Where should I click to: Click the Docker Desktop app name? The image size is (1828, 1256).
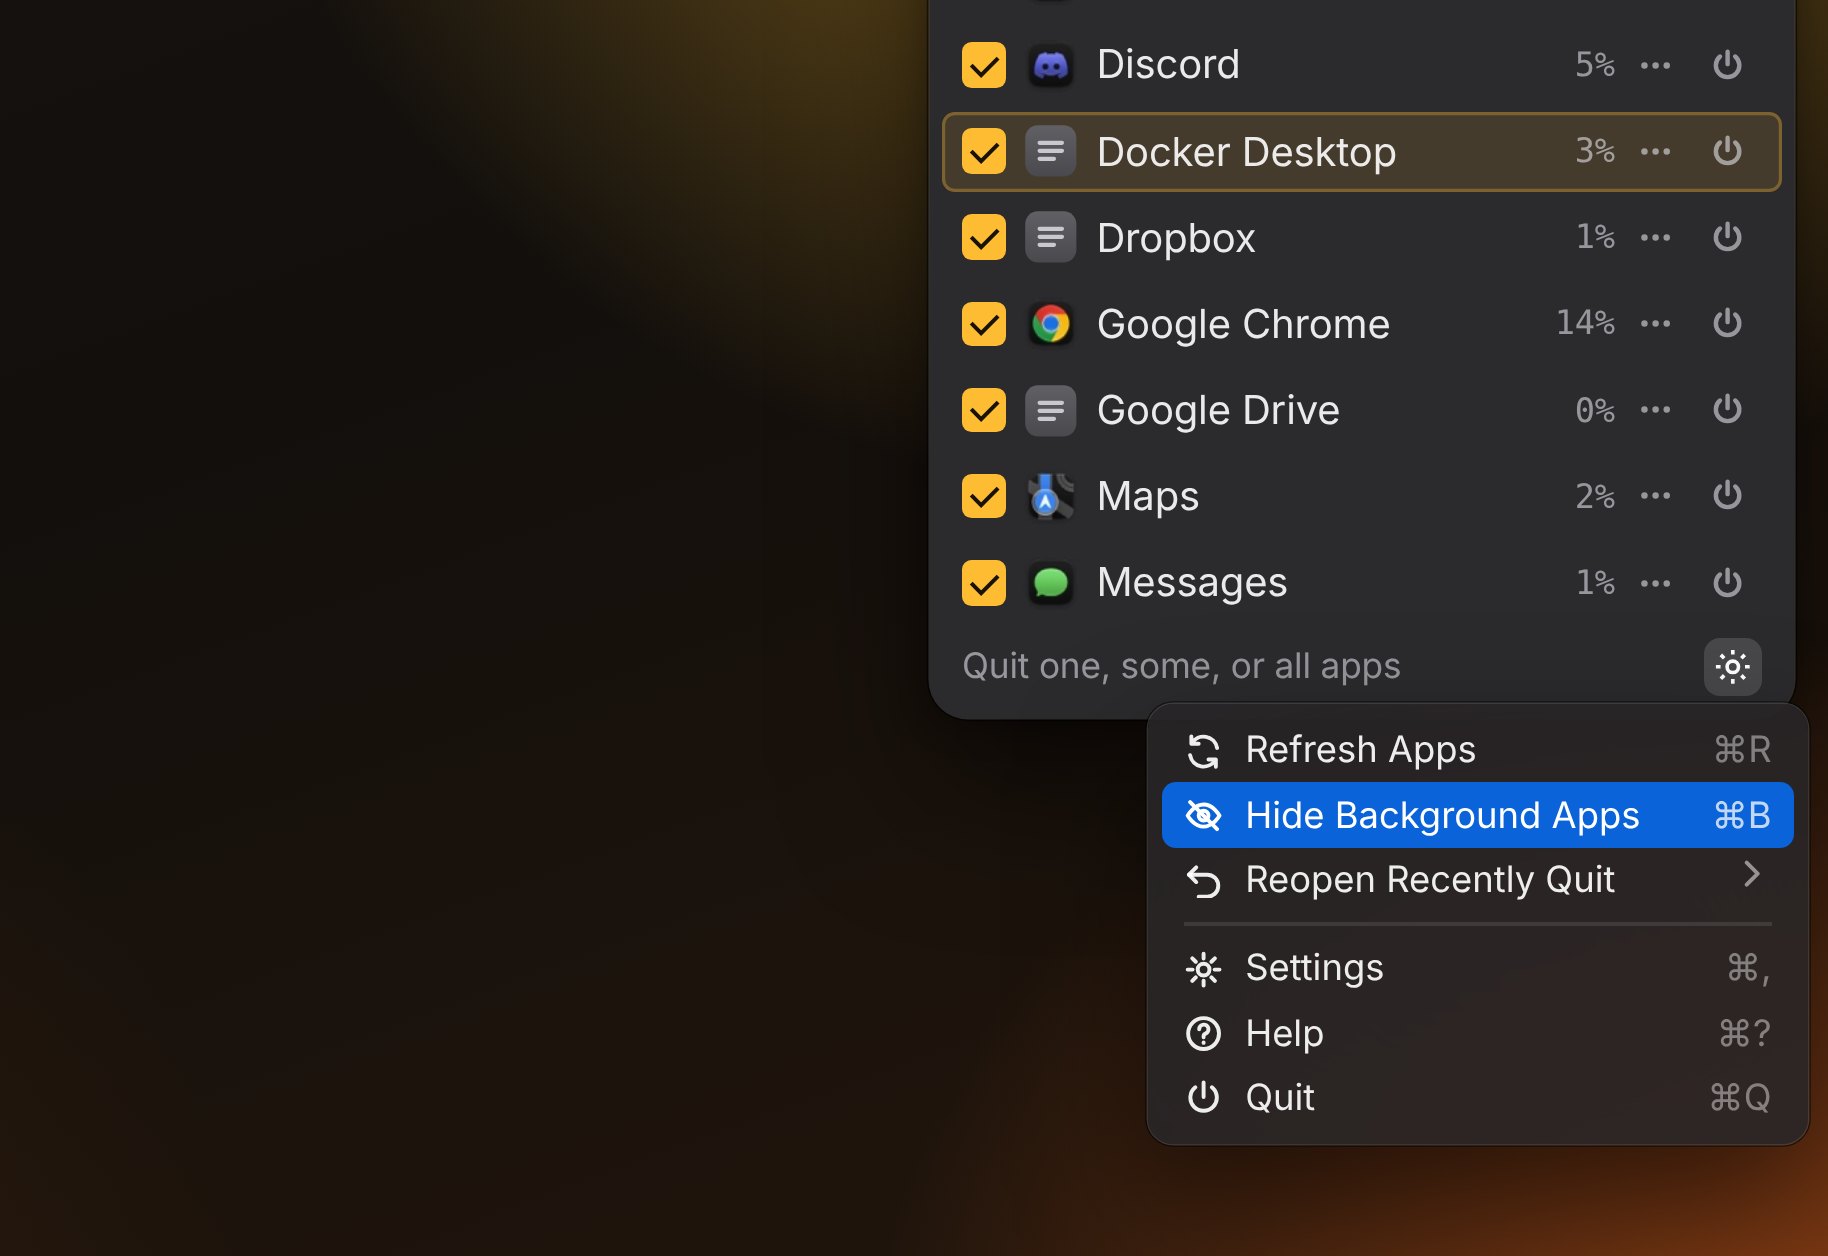click(1246, 152)
